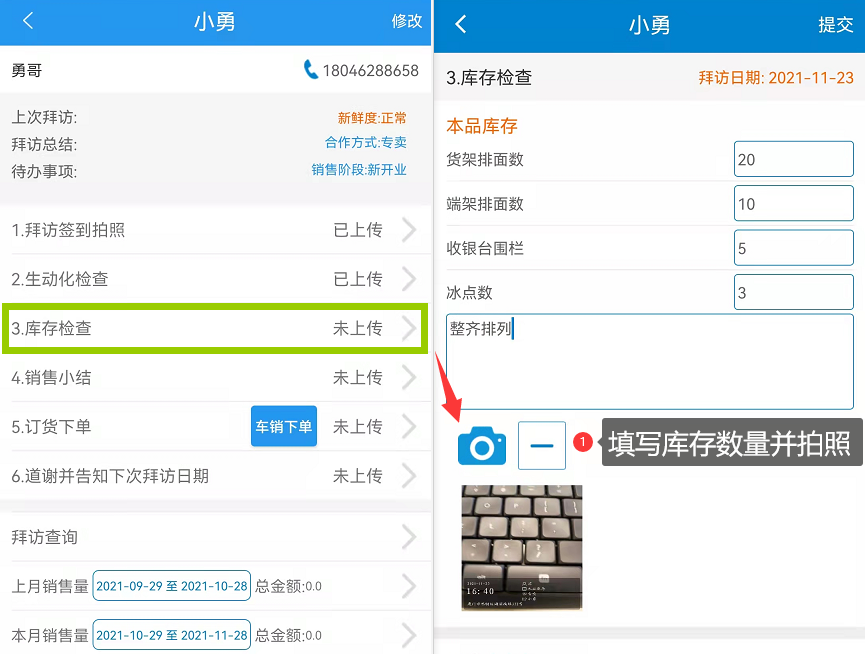Tap the red step 1 marker badge

click(x=583, y=441)
